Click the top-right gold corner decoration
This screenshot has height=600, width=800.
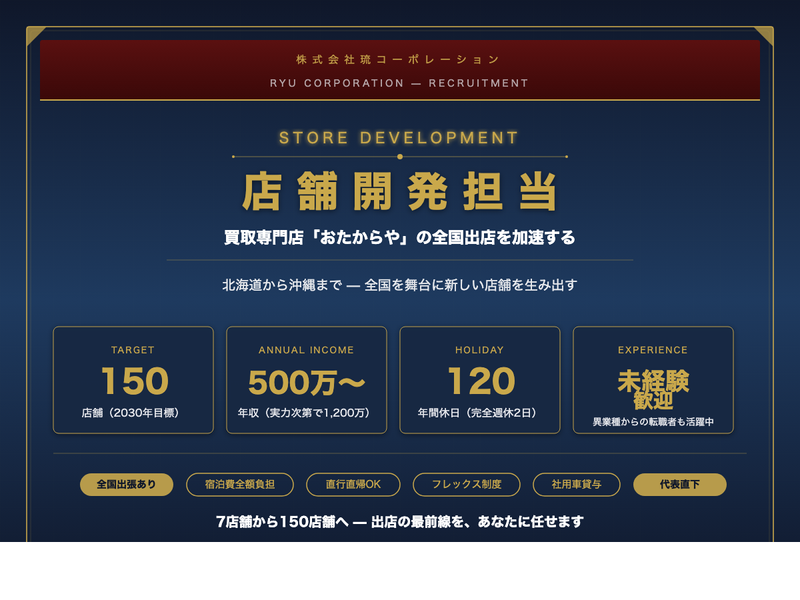(x=765, y=35)
